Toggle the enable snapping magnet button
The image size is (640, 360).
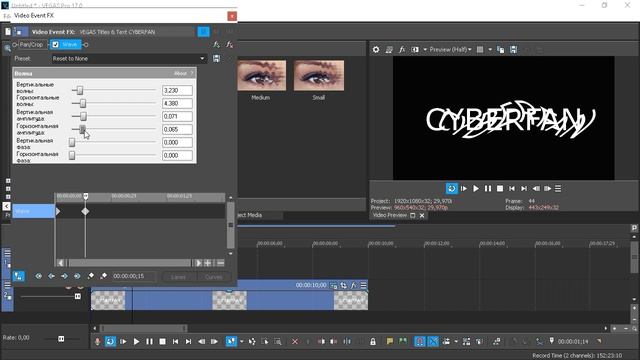(420, 342)
